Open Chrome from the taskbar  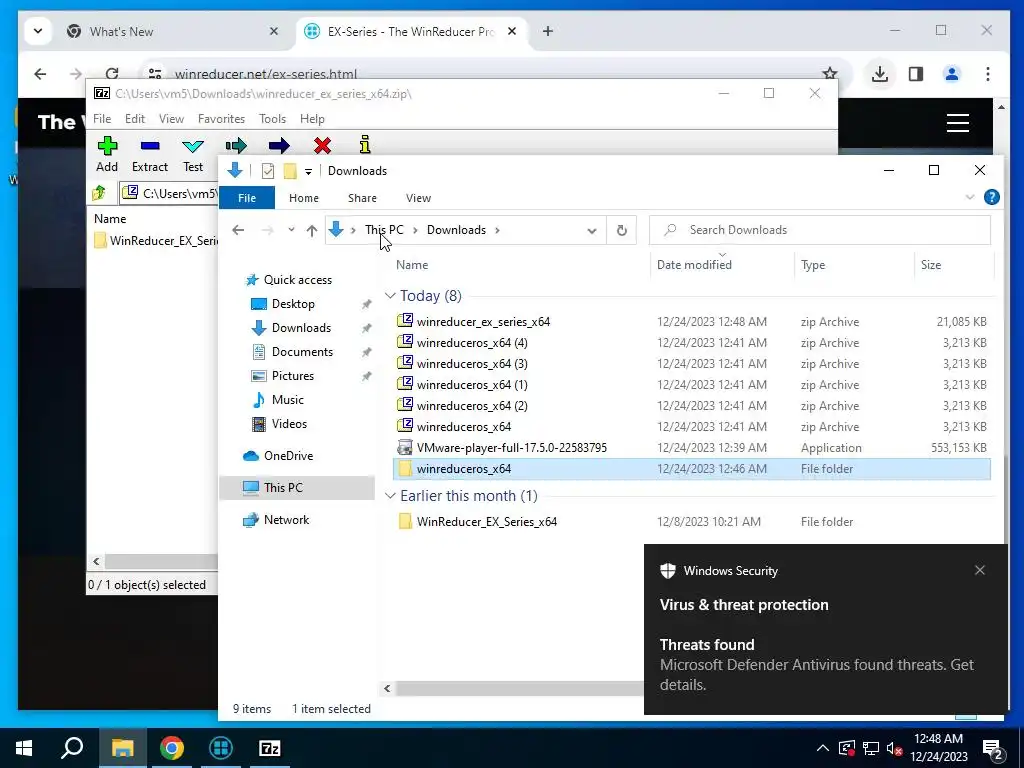[x=172, y=748]
